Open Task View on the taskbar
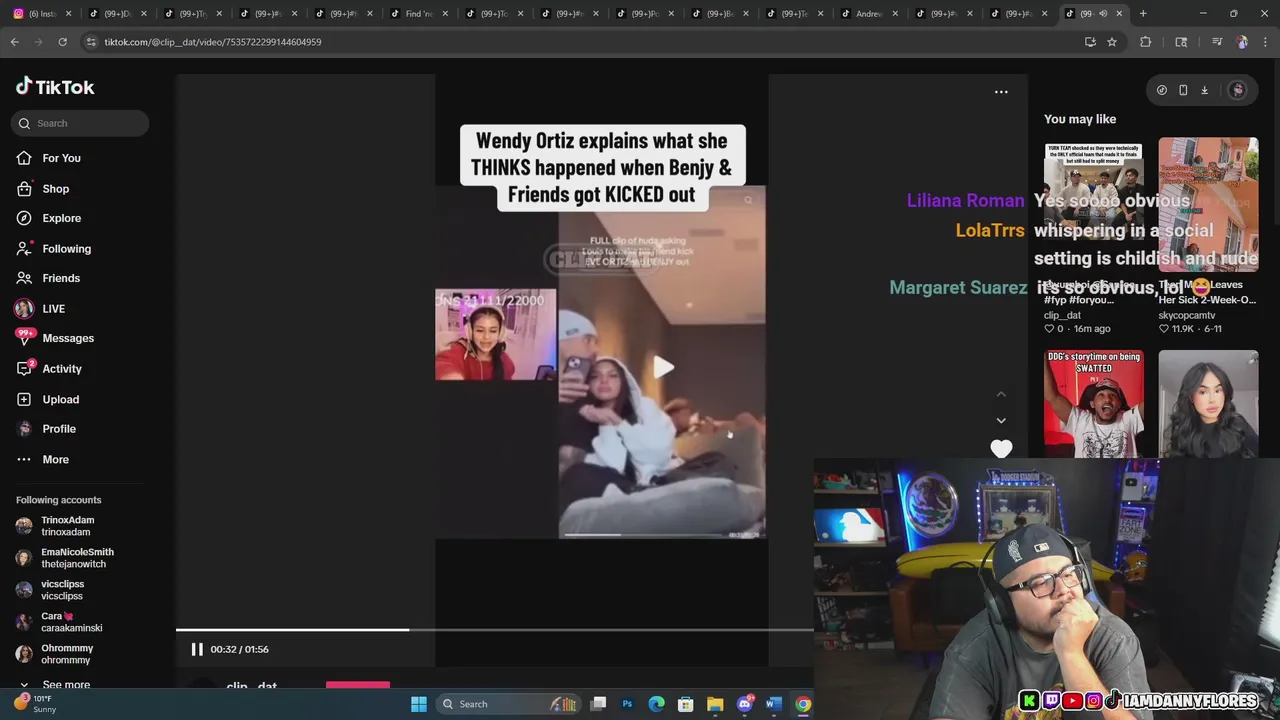 [x=598, y=704]
